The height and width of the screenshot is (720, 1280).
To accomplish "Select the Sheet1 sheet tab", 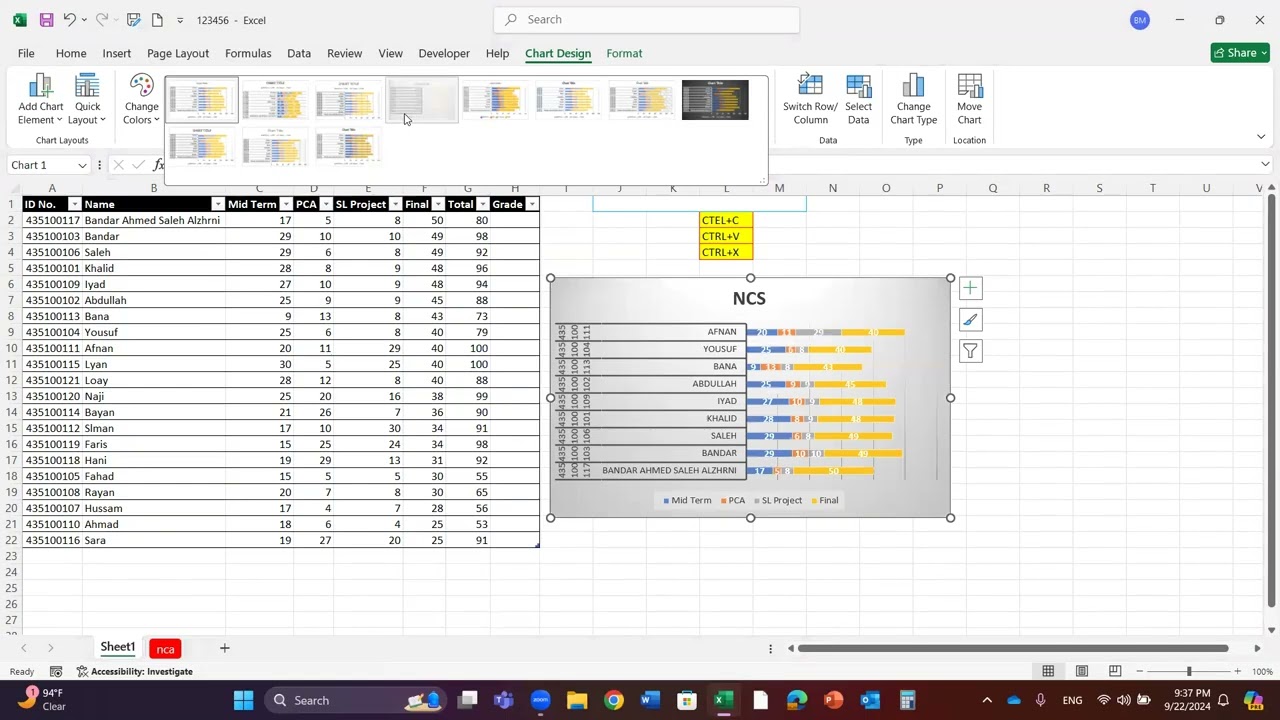I will click(x=117, y=648).
